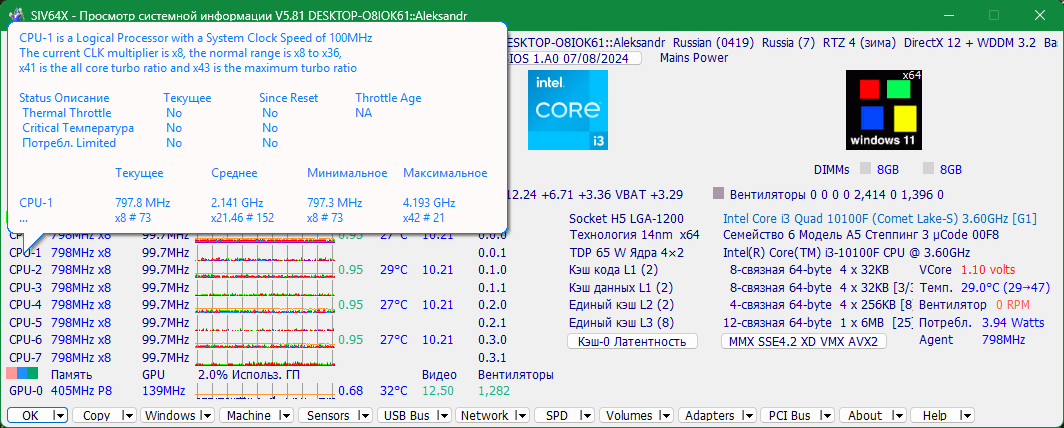Click the purple square beside Вентиляторы

coord(719,195)
